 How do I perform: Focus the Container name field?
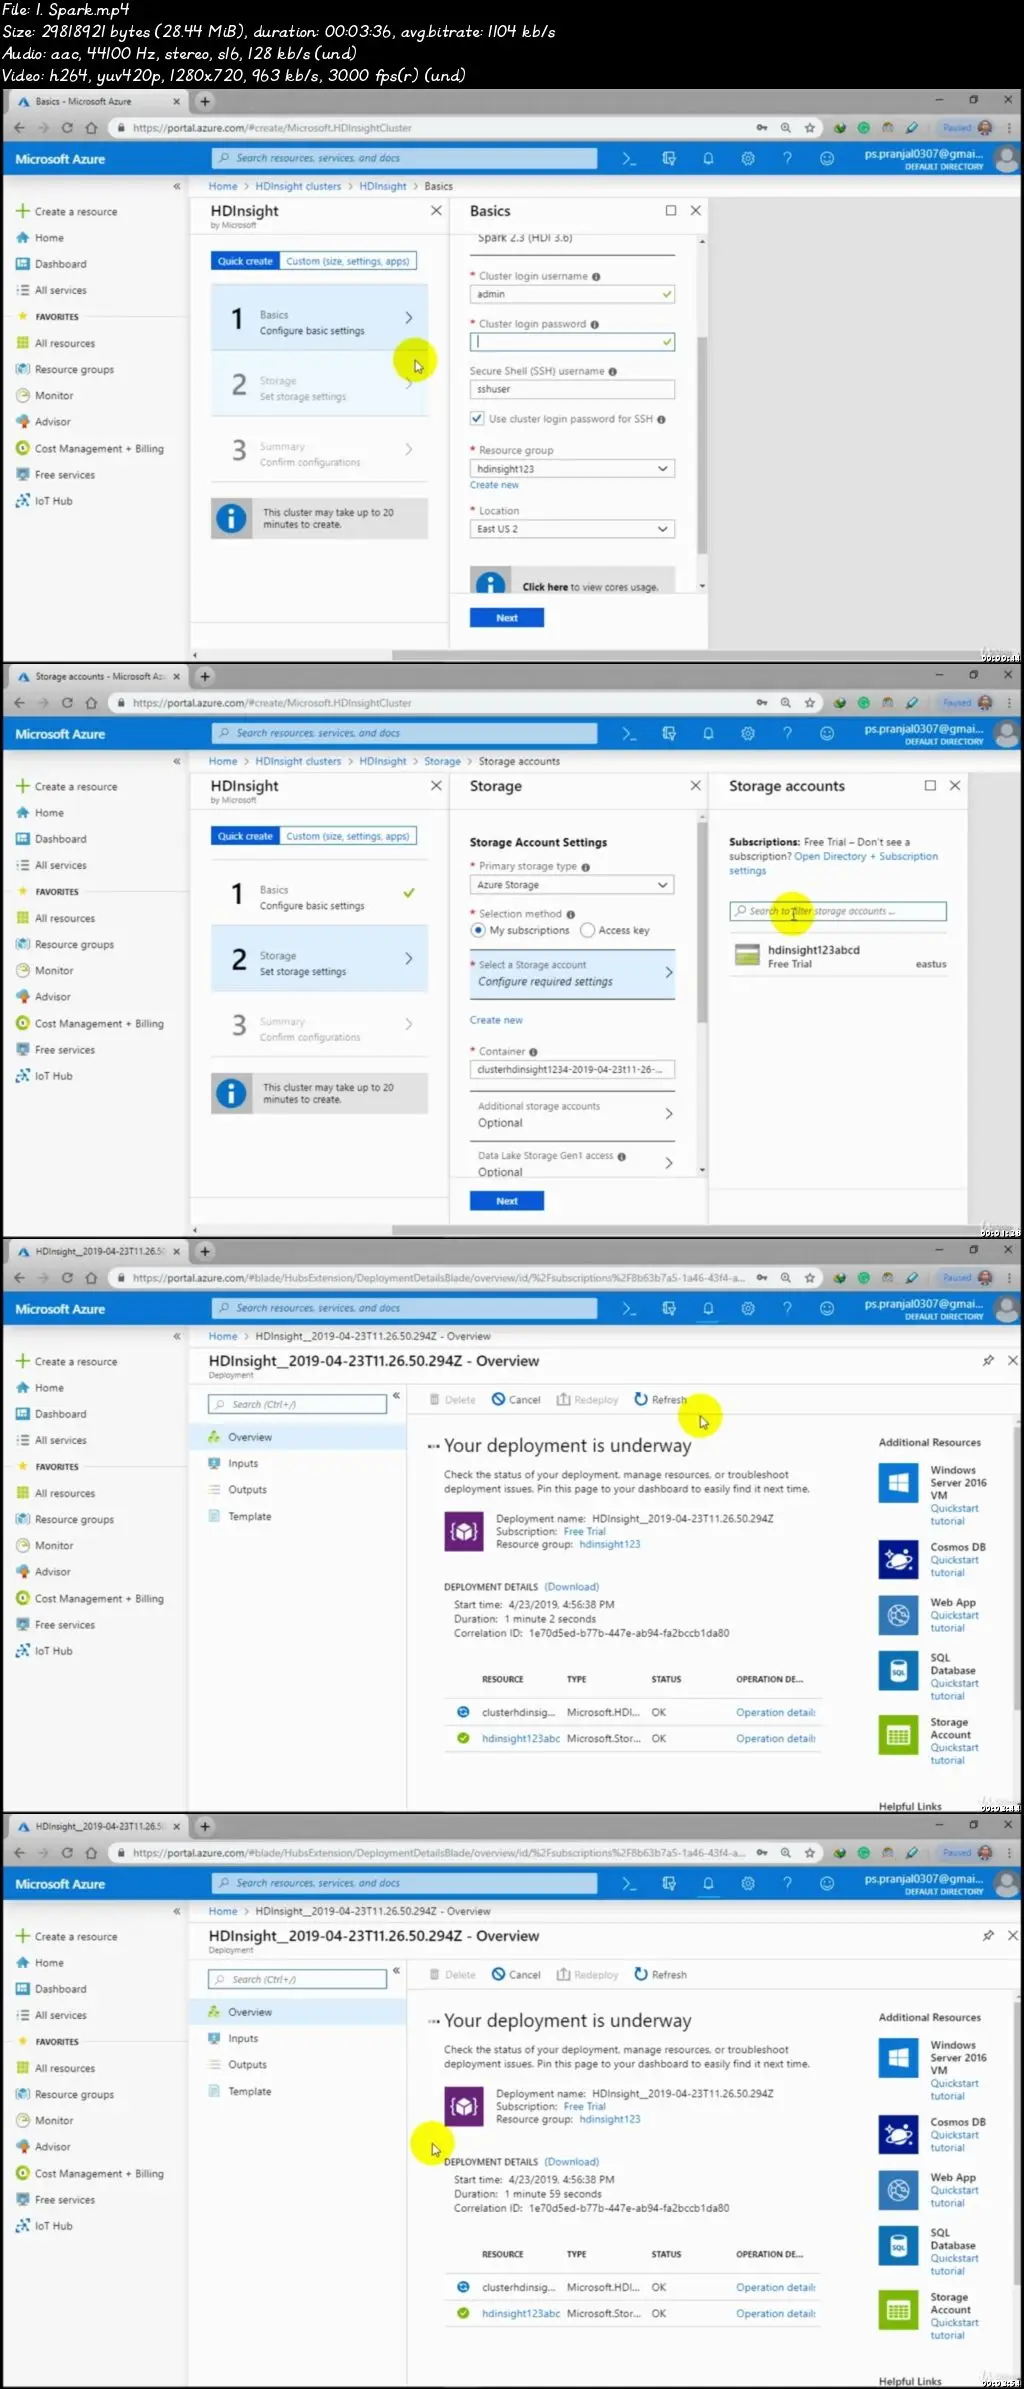(x=572, y=1070)
